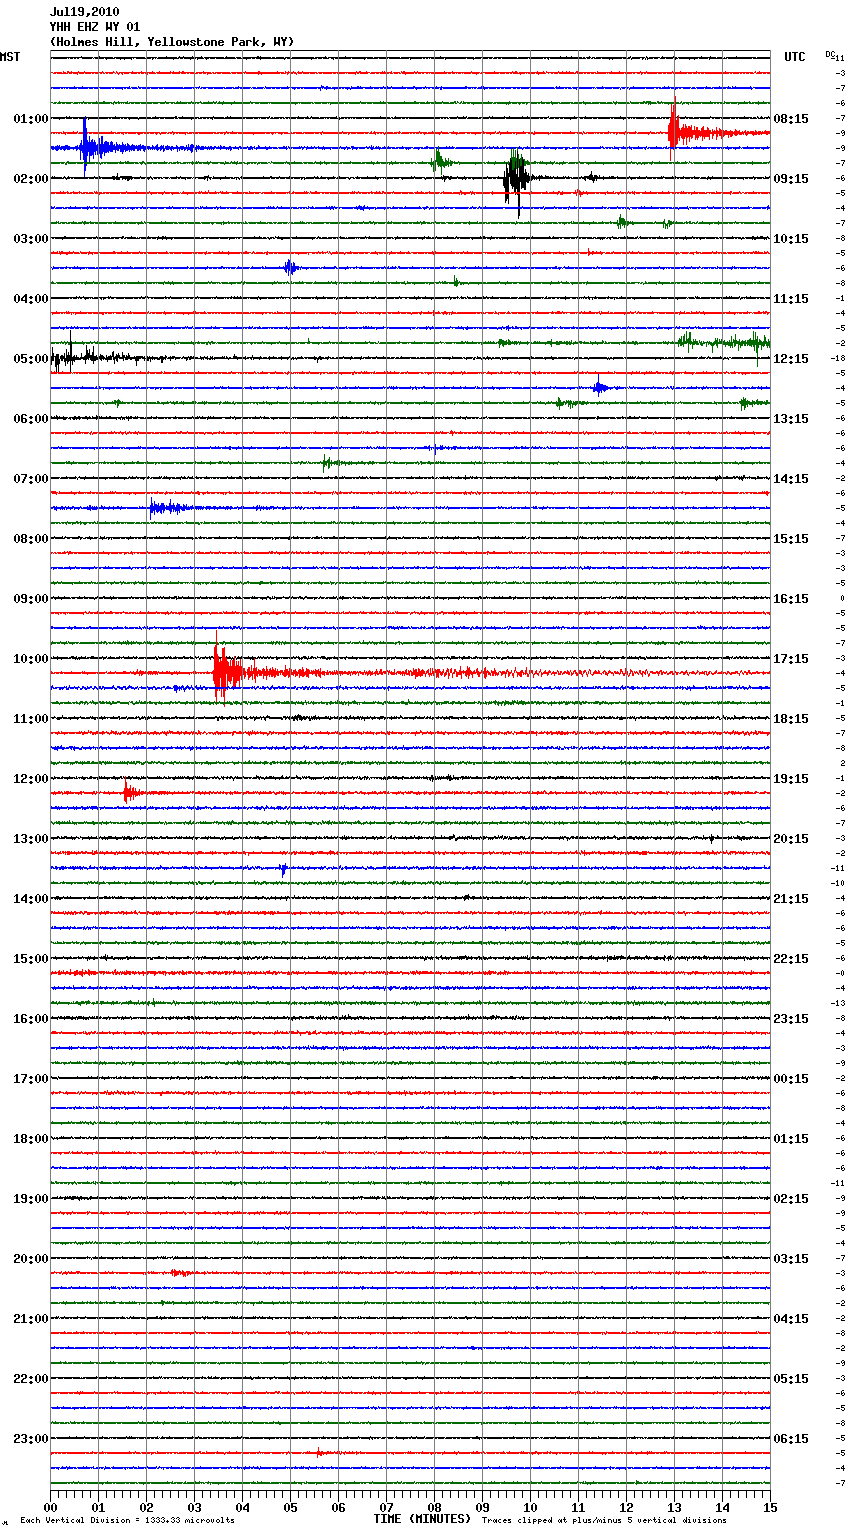Click the '07' minute tick label
Screen dimensions: 850x1534
pos(386,1507)
